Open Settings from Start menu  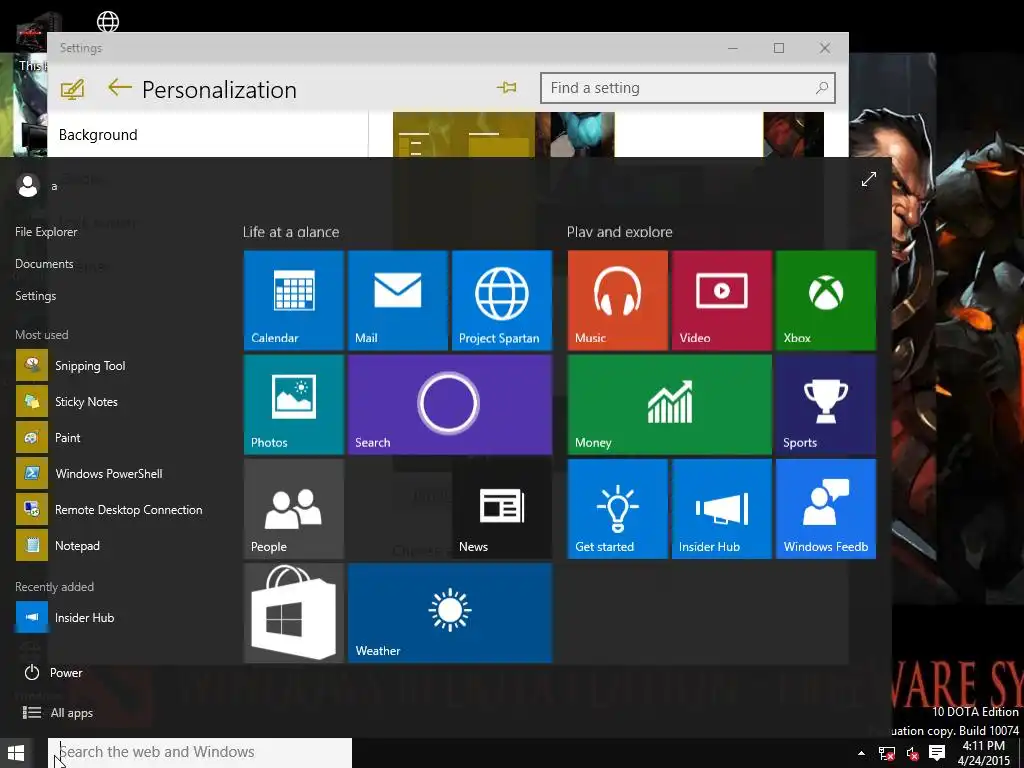(36, 296)
